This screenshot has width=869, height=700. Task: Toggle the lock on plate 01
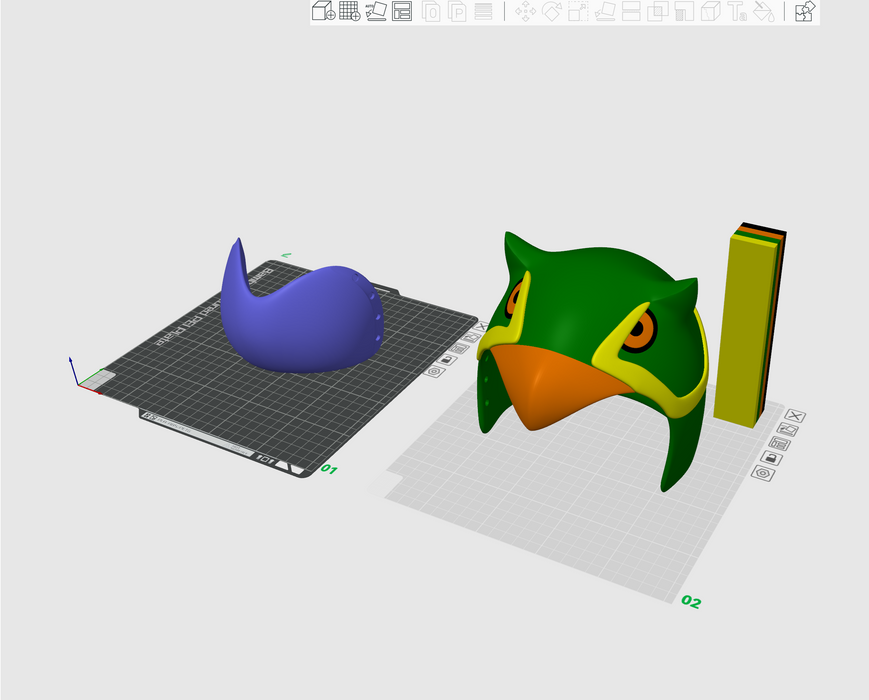[x=447, y=359]
